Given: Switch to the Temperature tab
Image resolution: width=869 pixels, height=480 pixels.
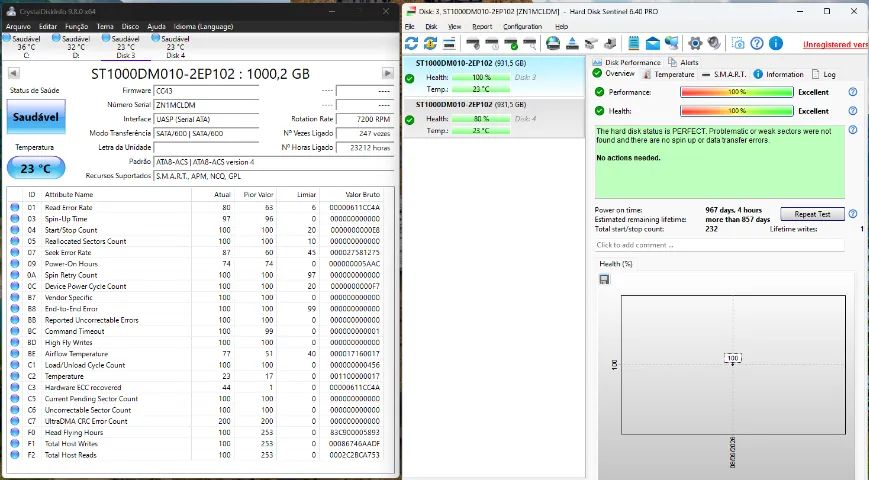Looking at the screenshot, I should [668, 74].
